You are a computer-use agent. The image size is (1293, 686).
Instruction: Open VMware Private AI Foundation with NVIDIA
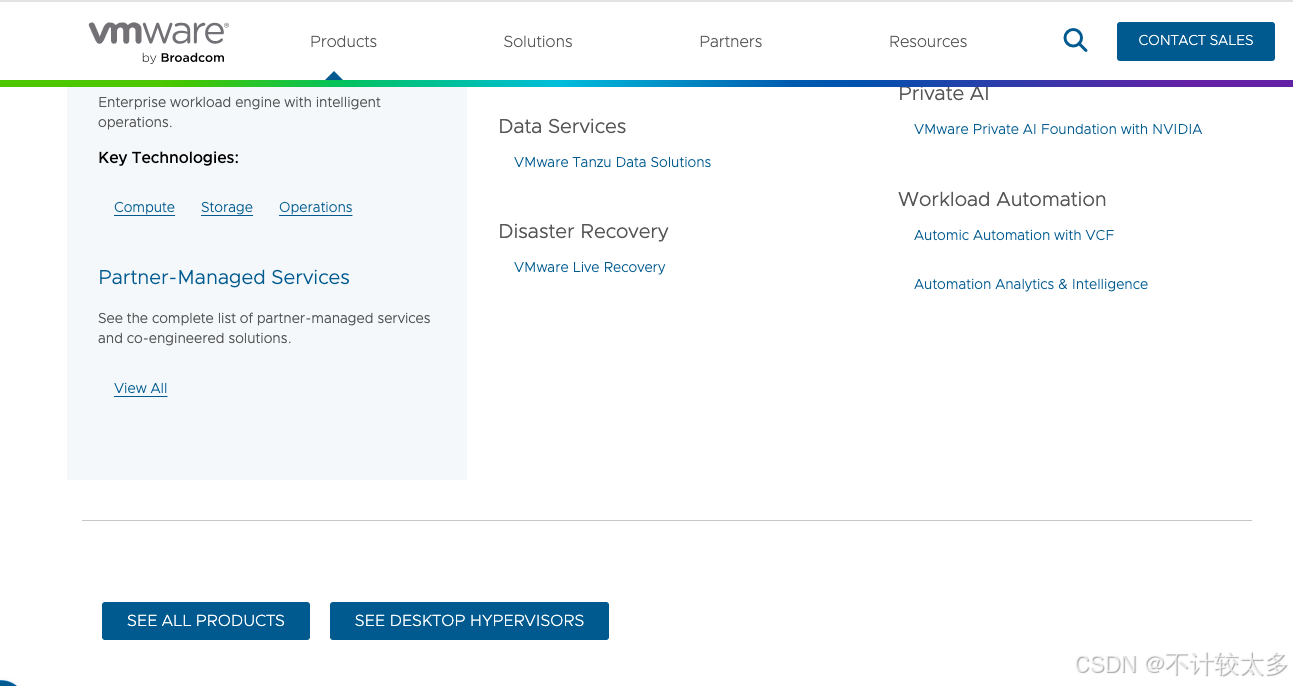[x=1058, y=129]
